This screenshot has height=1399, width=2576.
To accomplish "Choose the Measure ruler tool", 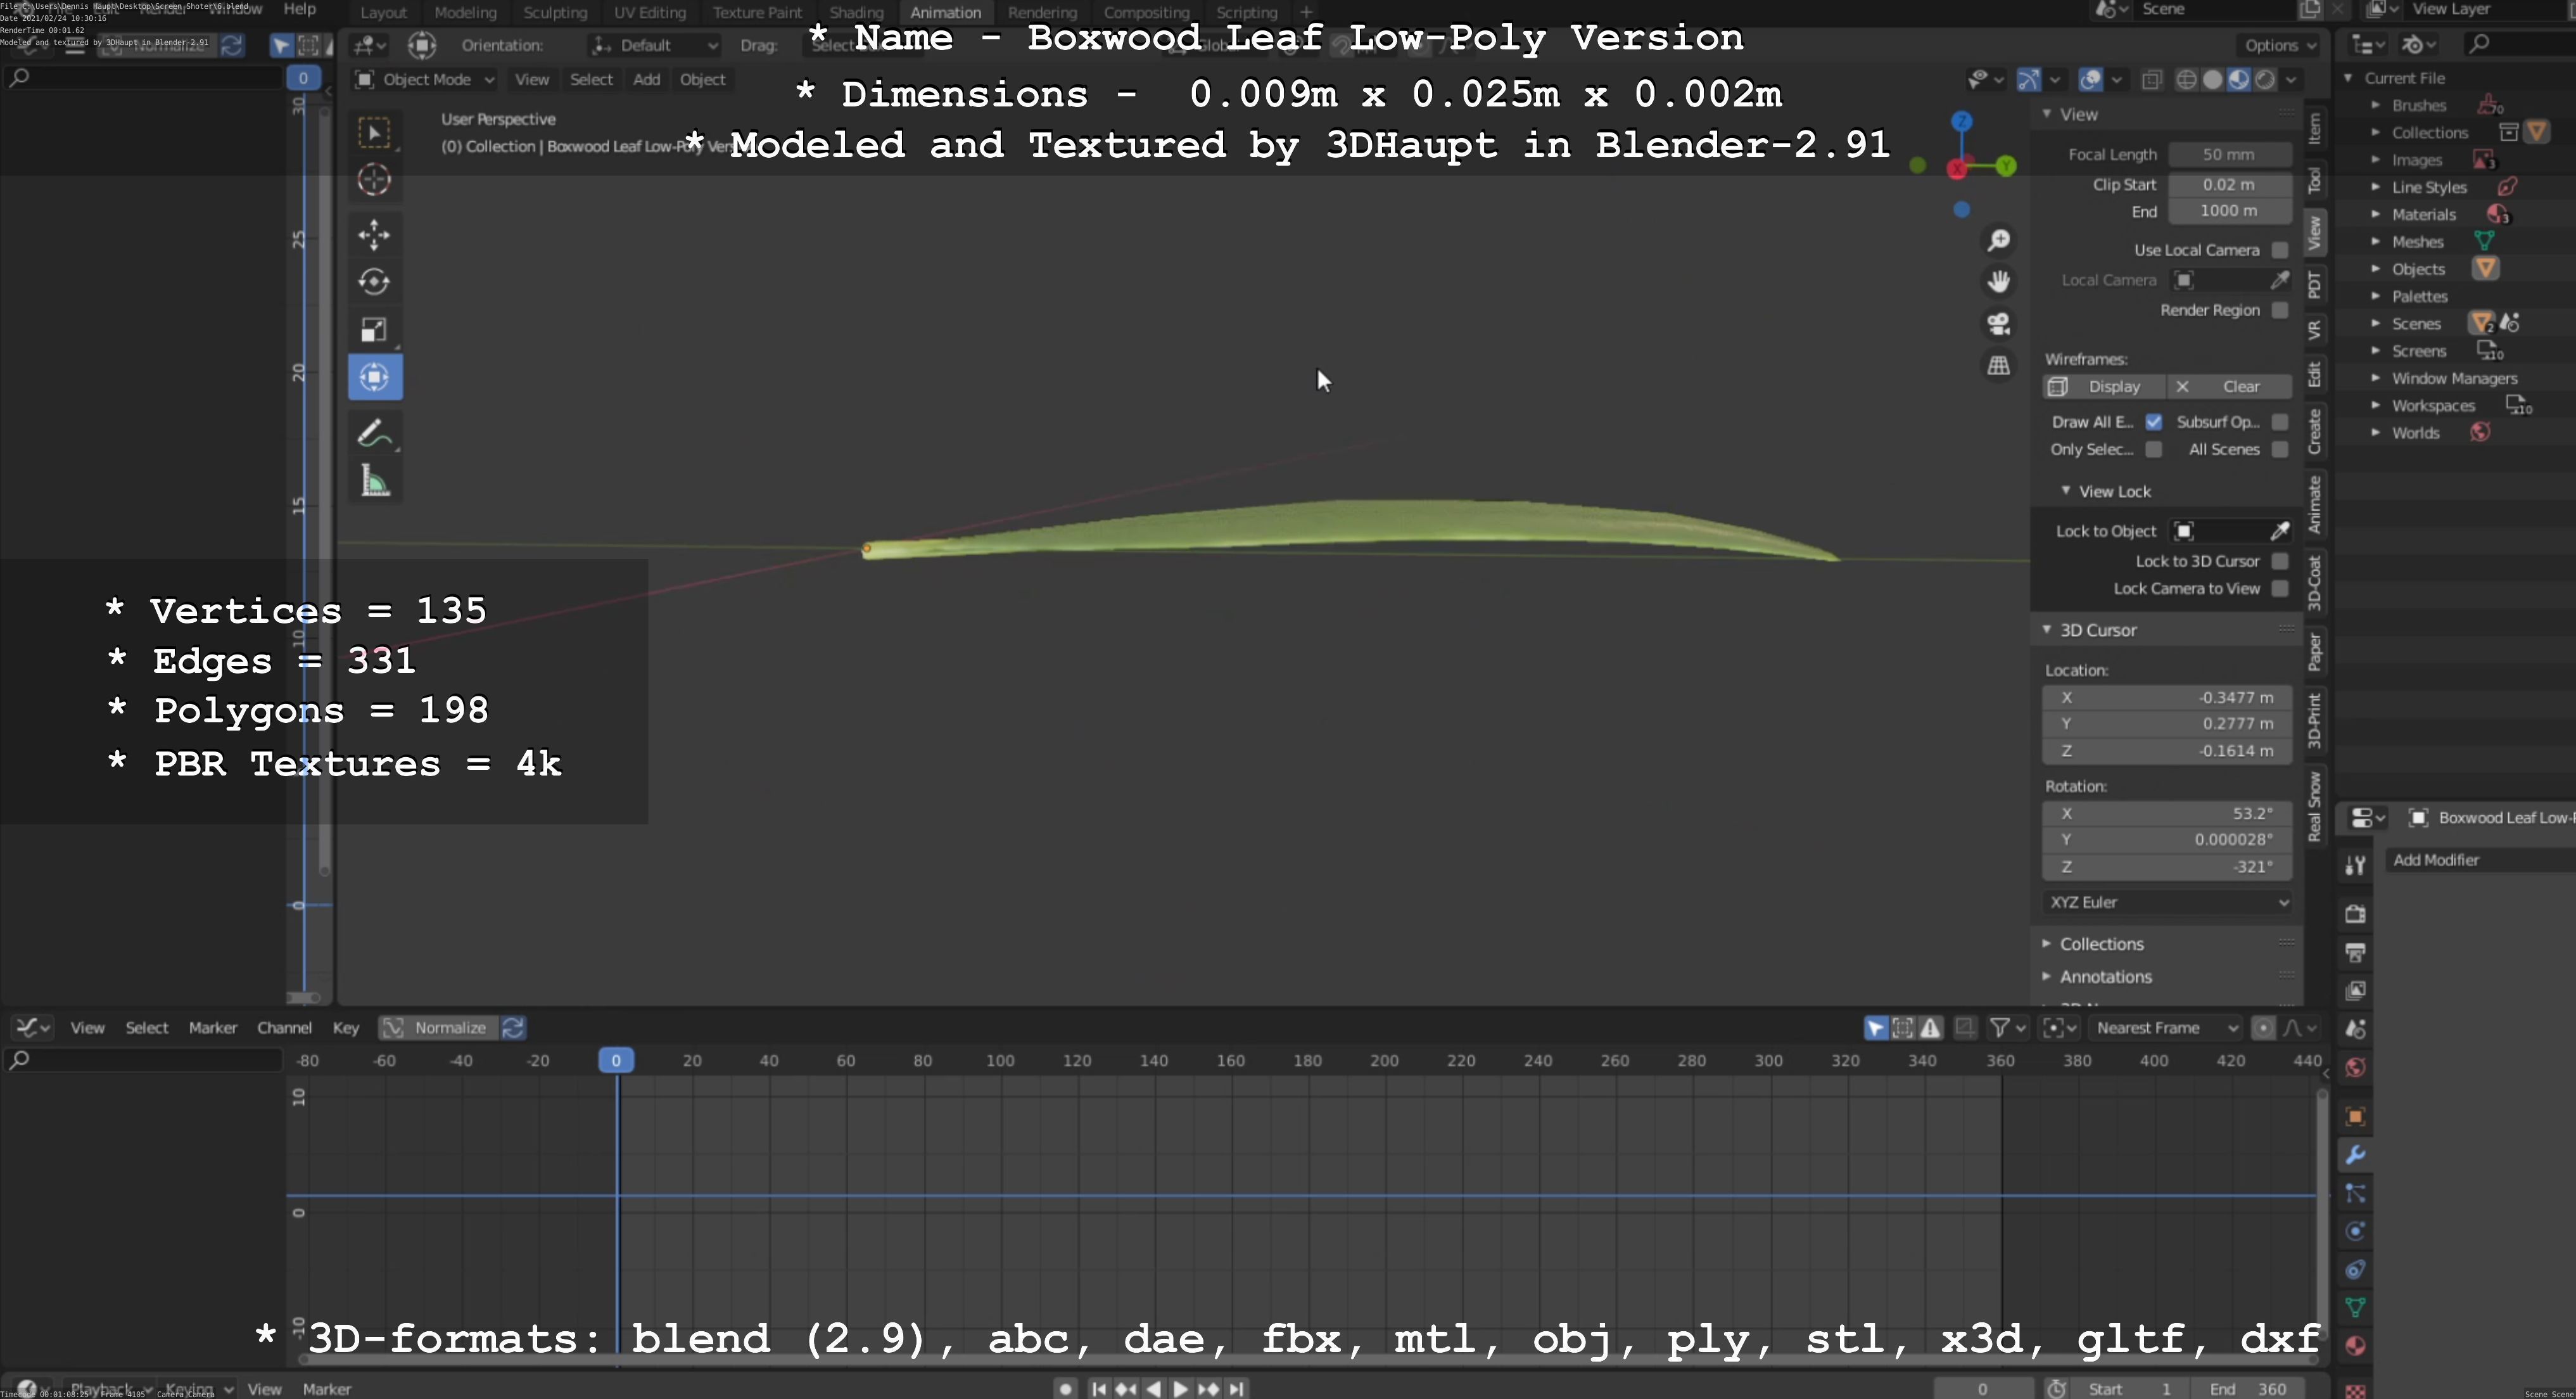I will [x=374, y=483].
